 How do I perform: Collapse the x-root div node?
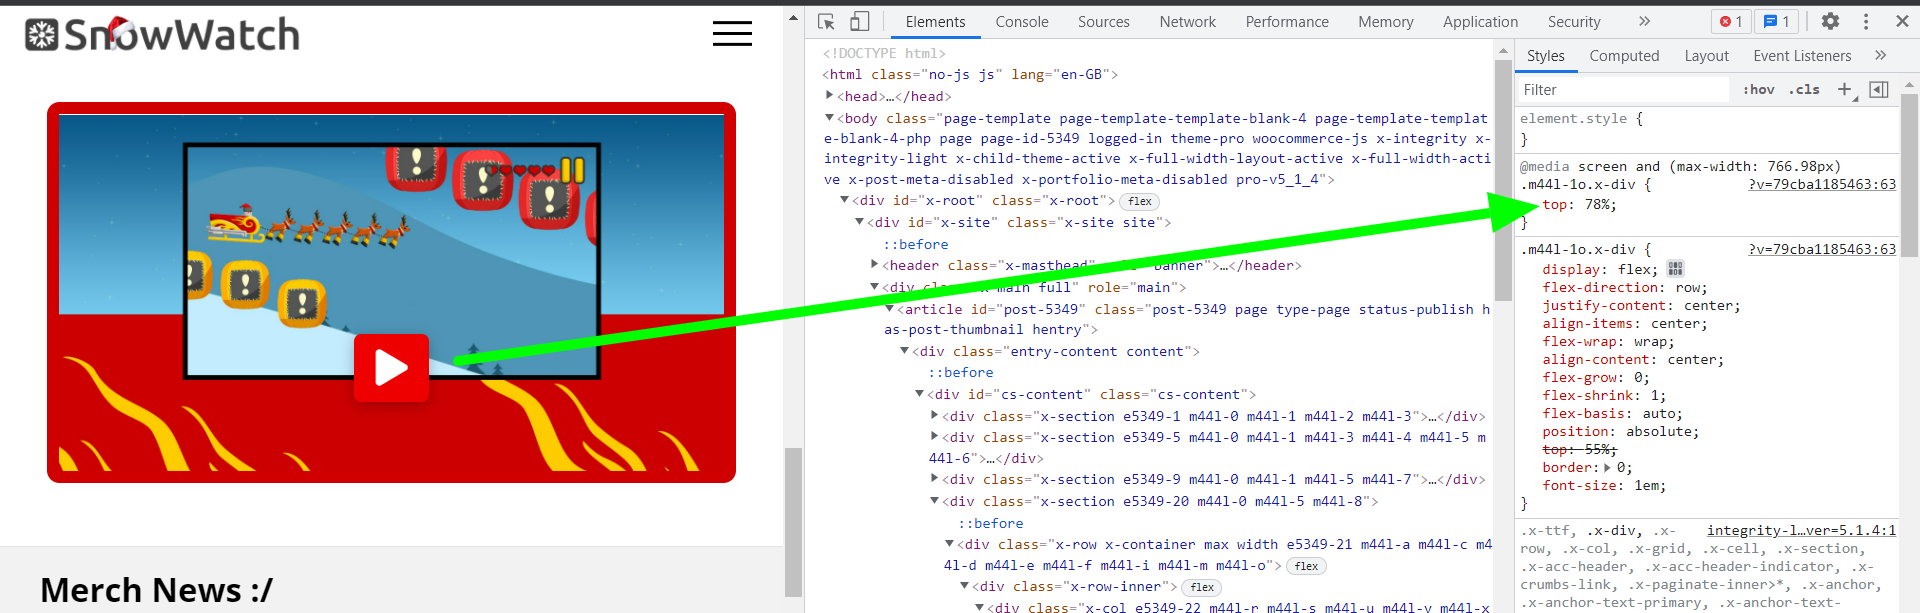click(x=844, y=201)
